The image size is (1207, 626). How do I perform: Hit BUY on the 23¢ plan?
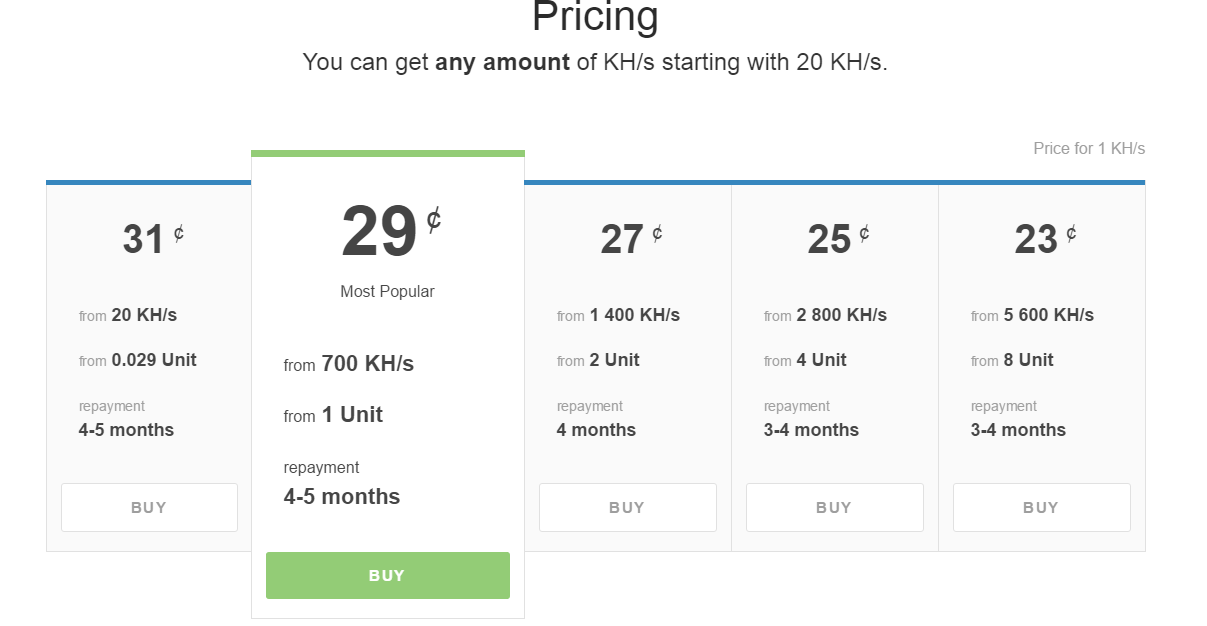click(x=1041, y=507)
